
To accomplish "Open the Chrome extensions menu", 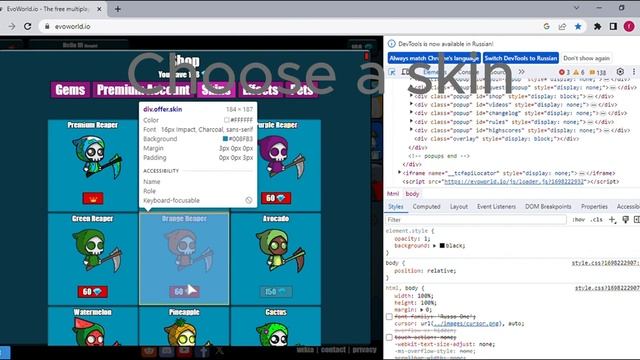I will [598, 27].
